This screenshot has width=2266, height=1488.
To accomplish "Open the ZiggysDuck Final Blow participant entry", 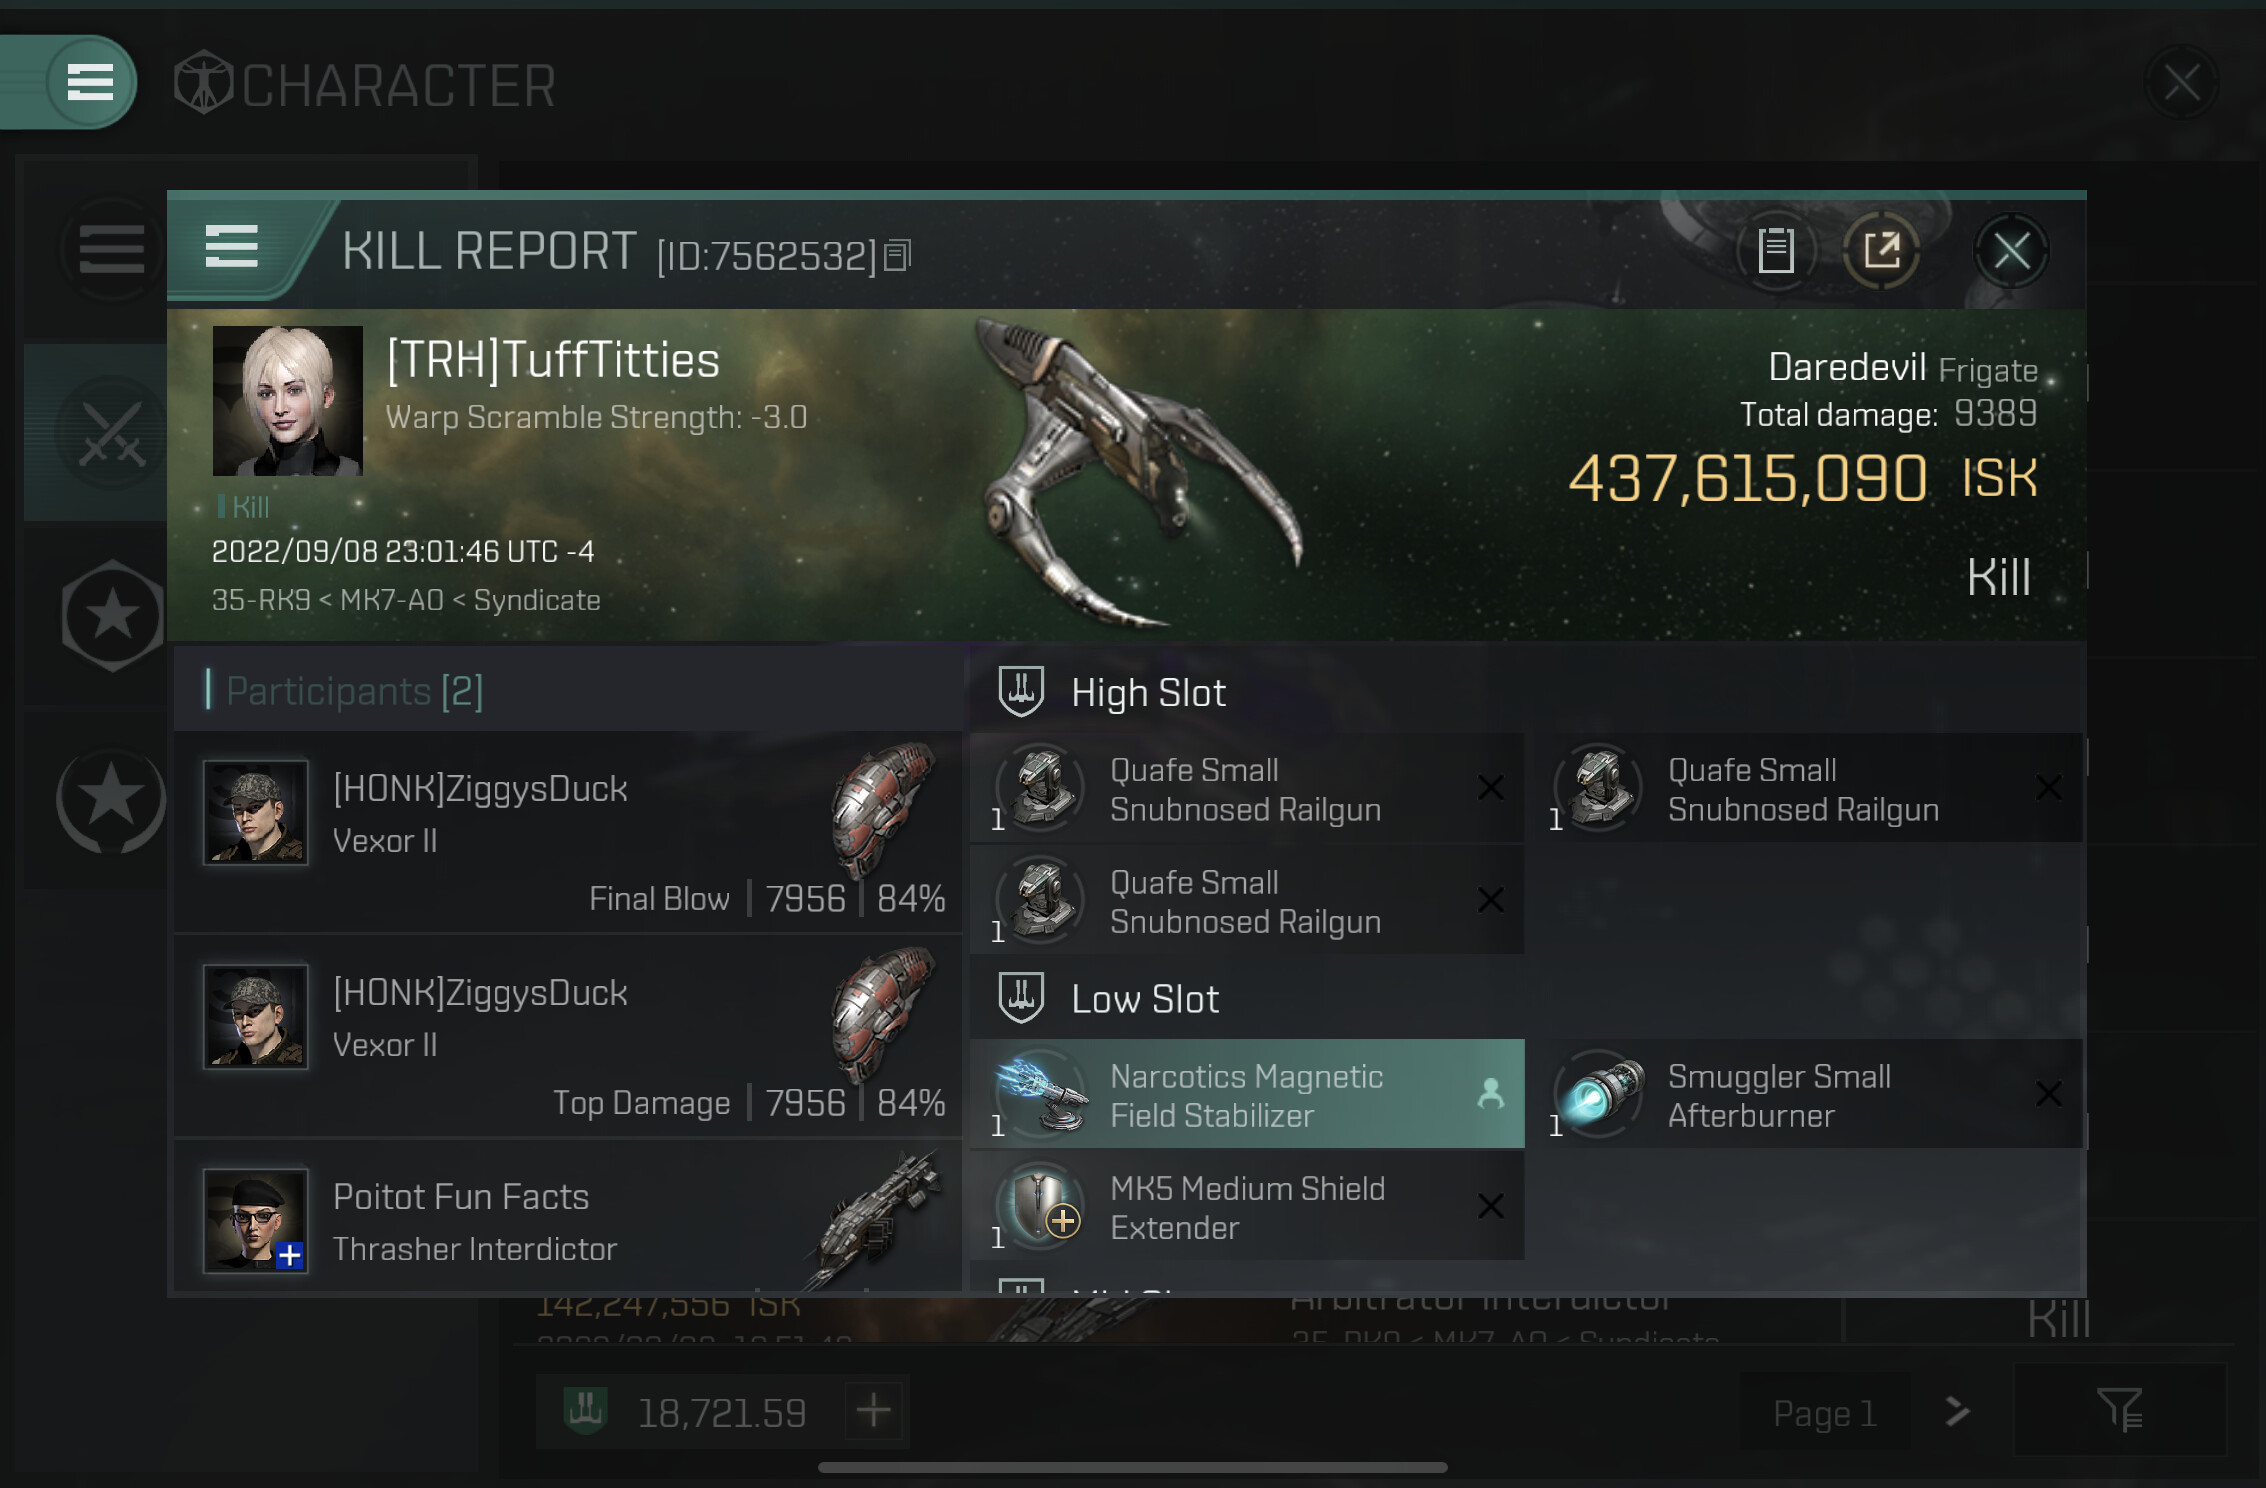I will pos(568,832).
